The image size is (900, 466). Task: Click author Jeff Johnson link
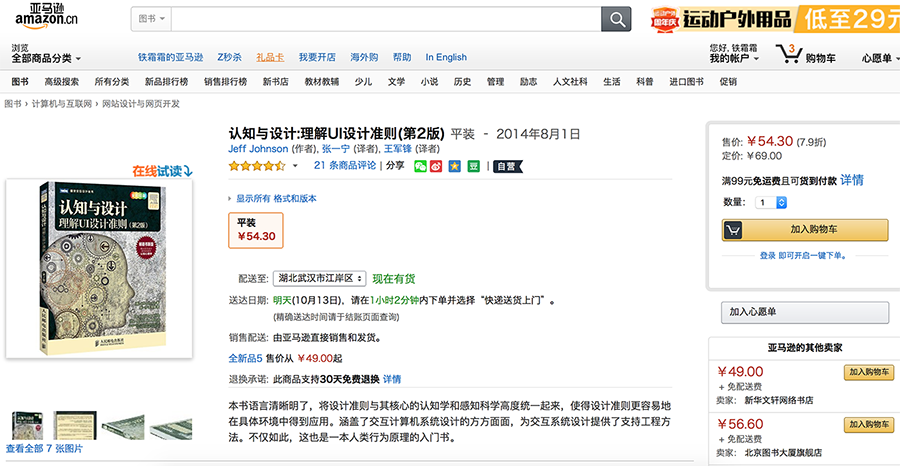pyautogui.click(x=258, y=149)
